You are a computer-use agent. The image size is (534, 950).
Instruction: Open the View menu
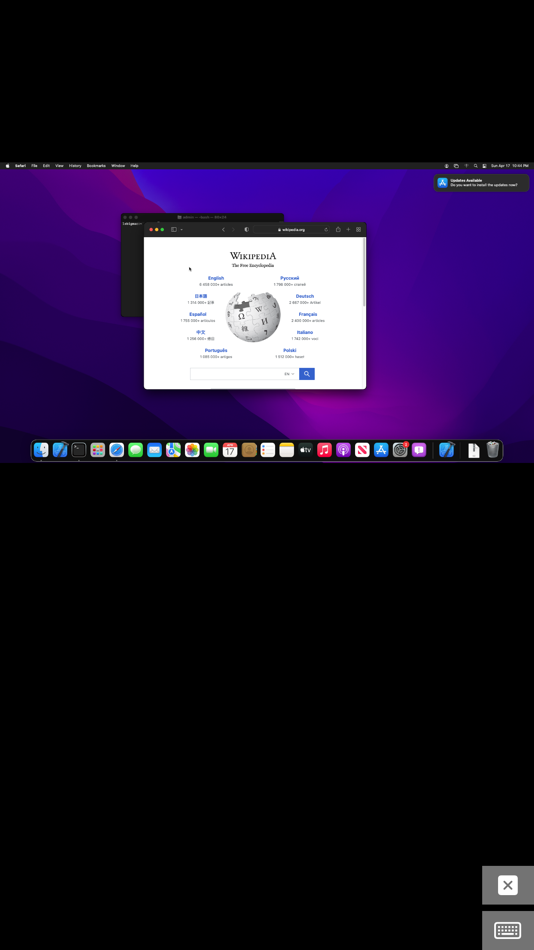(x=59, y=165)
